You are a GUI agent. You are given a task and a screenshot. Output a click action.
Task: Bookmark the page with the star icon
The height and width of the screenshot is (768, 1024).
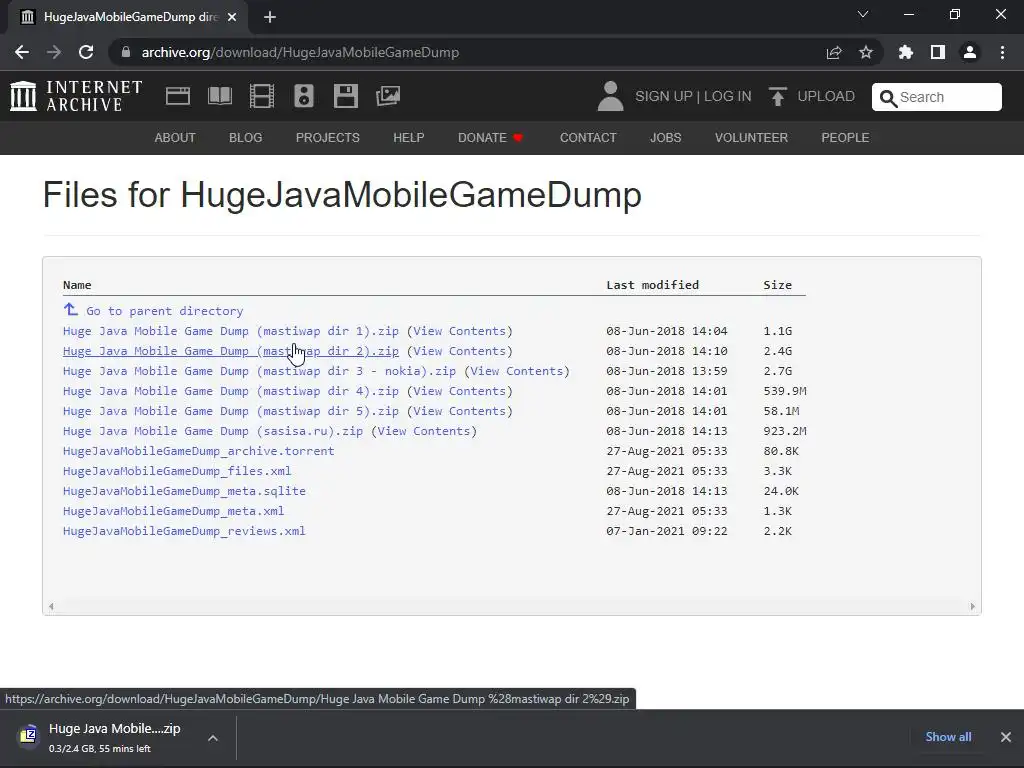[x=866, y=52]
